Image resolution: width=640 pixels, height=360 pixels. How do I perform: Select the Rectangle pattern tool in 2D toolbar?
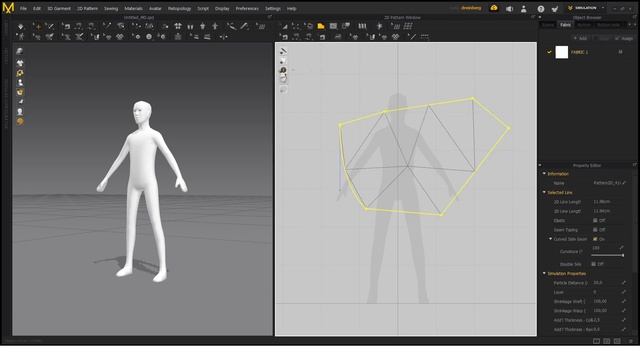pyautogui.click(x=333, y=26)
